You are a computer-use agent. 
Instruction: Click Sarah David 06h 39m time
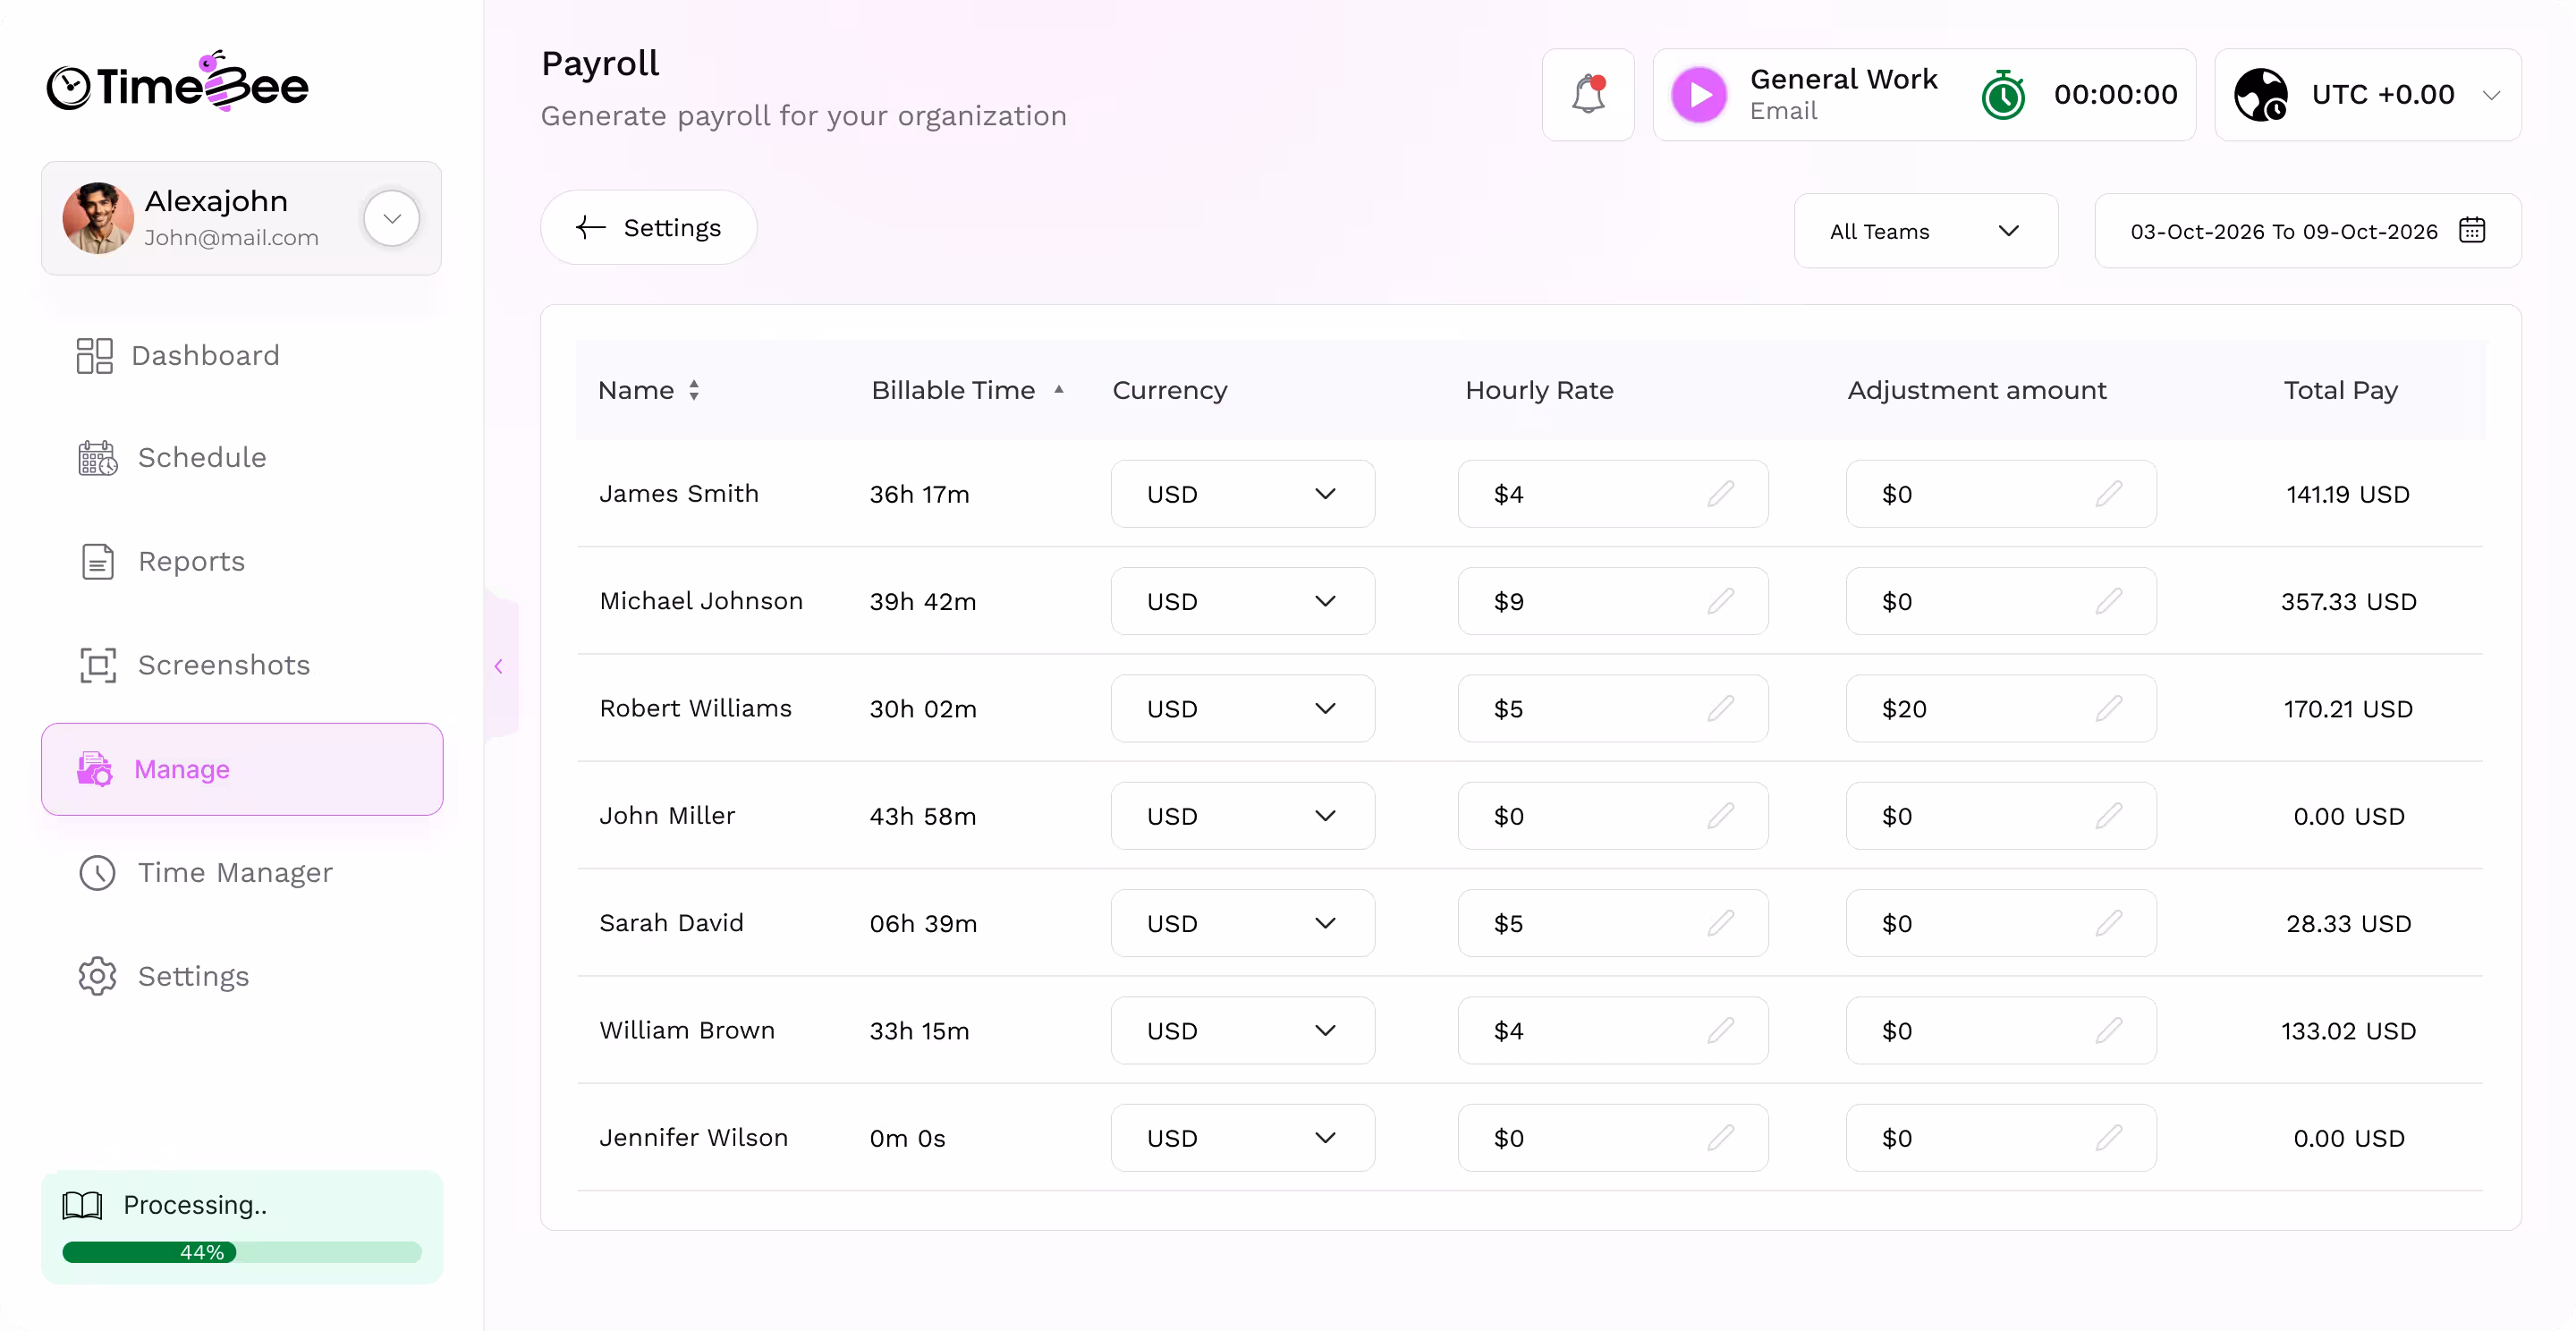(x=923, y=923)
